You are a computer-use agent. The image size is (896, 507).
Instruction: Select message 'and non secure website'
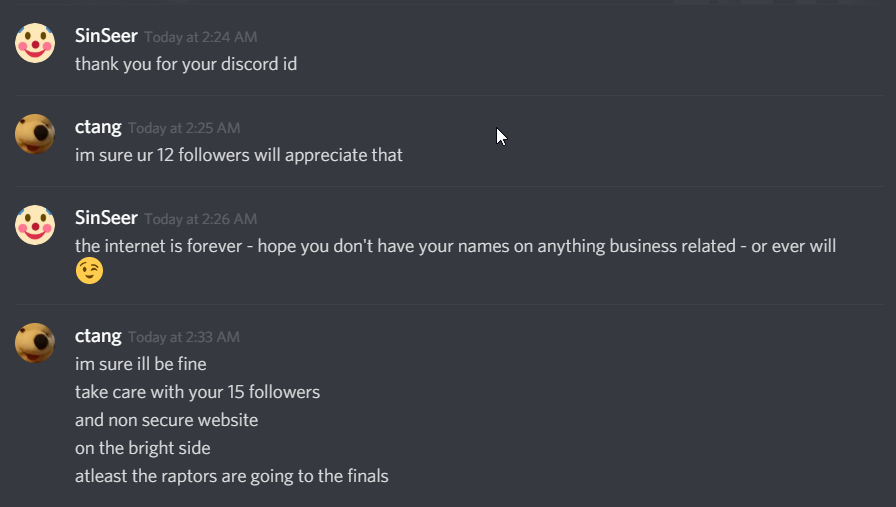click(x=167, y=420)
